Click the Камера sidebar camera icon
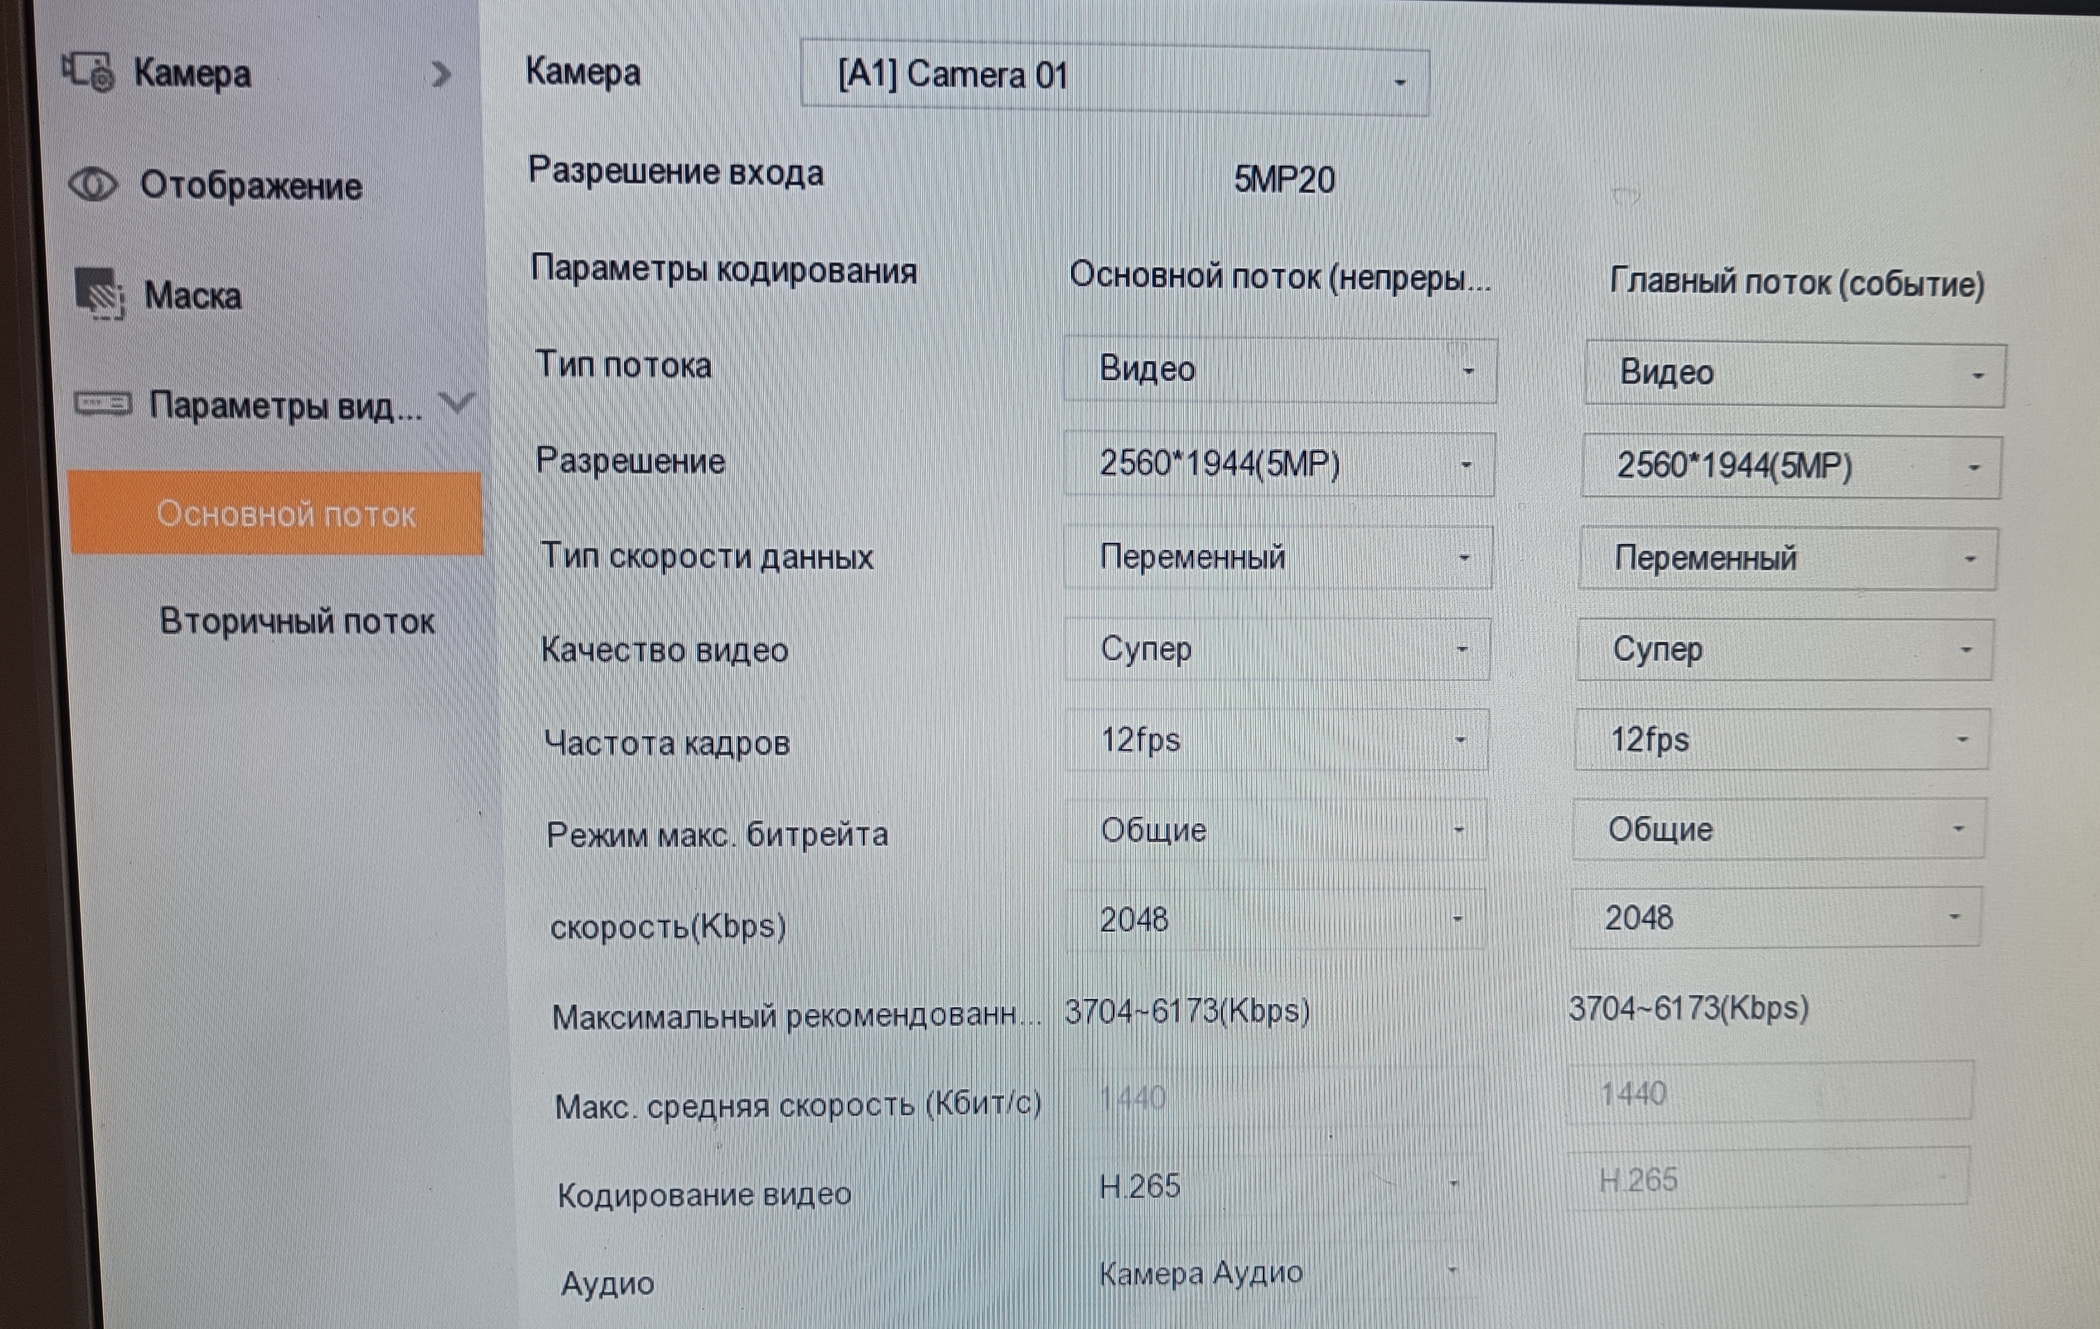Viewport: 2100px width, 1329px height. click(x=89, y=72)
